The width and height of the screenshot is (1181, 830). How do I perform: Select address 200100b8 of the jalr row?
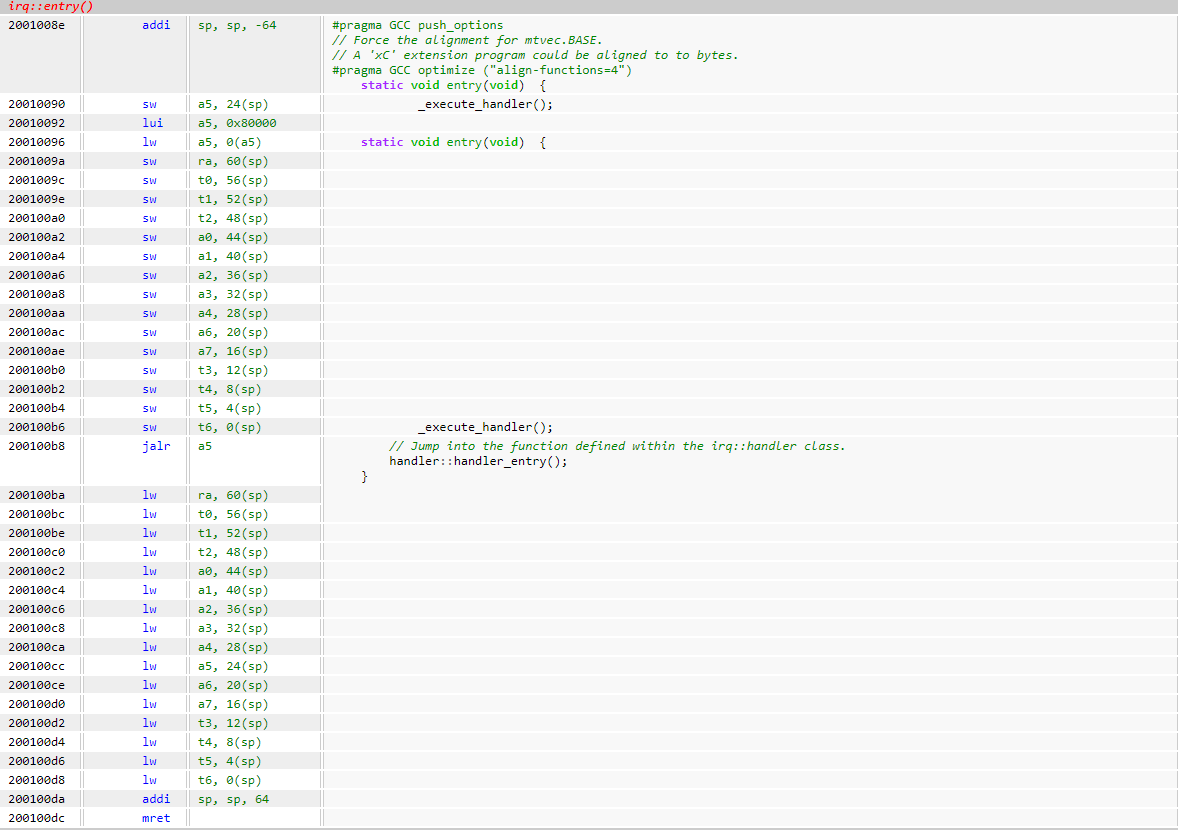pos(36,446)
